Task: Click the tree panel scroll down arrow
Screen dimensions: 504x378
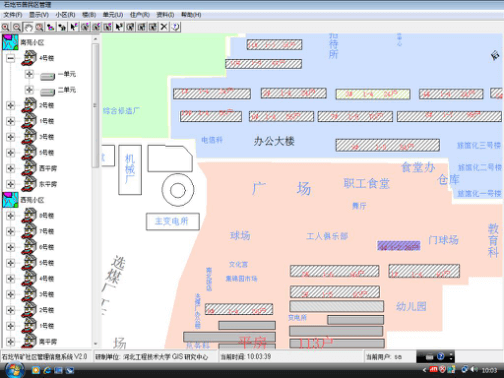Action: (95, 343)
